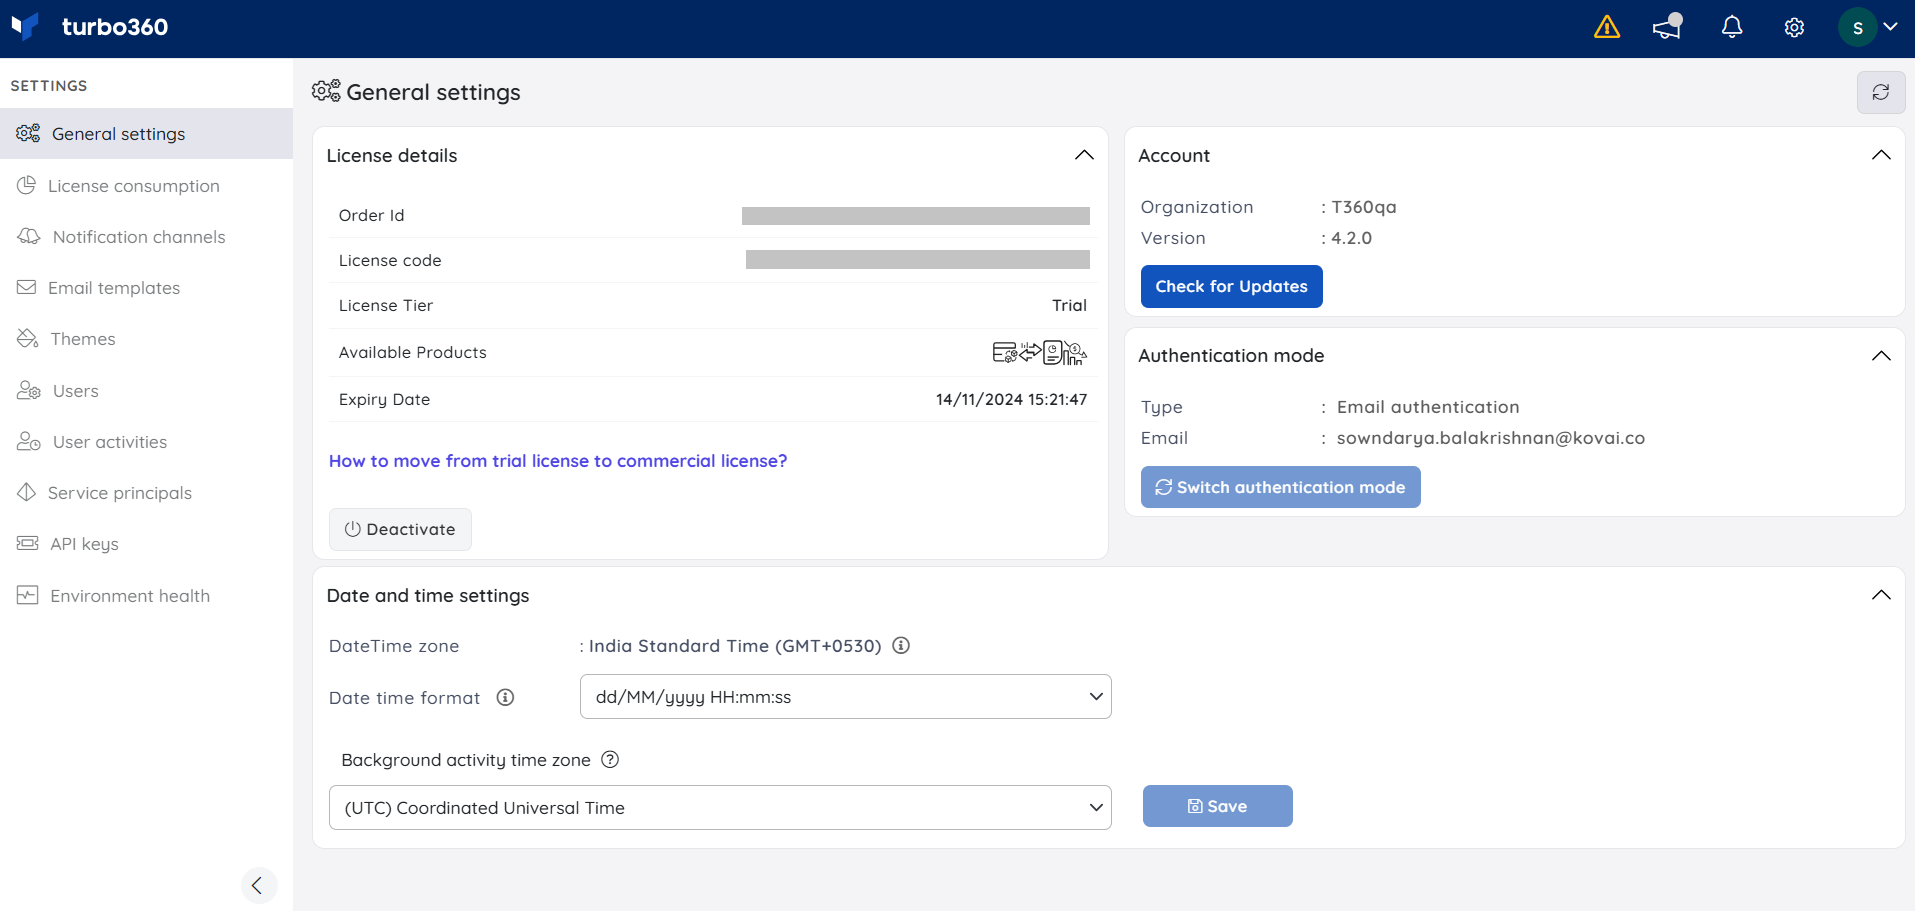Click the settings gear icon in header
Viewport: 1915px width, 911px height.
(x=1794, y=28)
